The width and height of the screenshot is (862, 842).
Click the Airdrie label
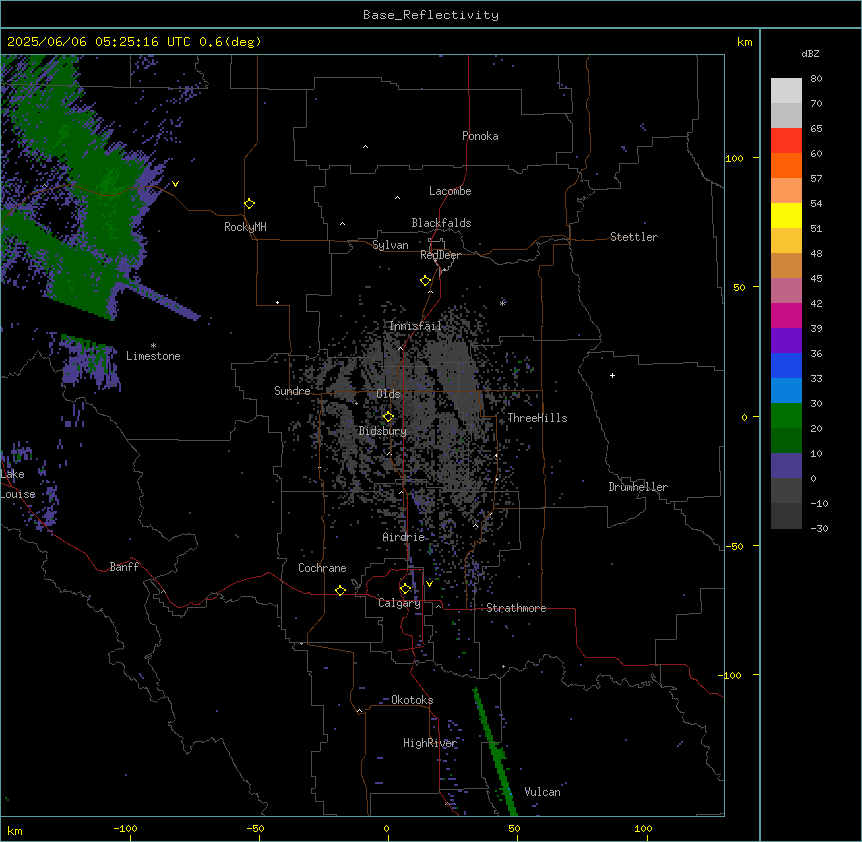click(x=404, y=537)
